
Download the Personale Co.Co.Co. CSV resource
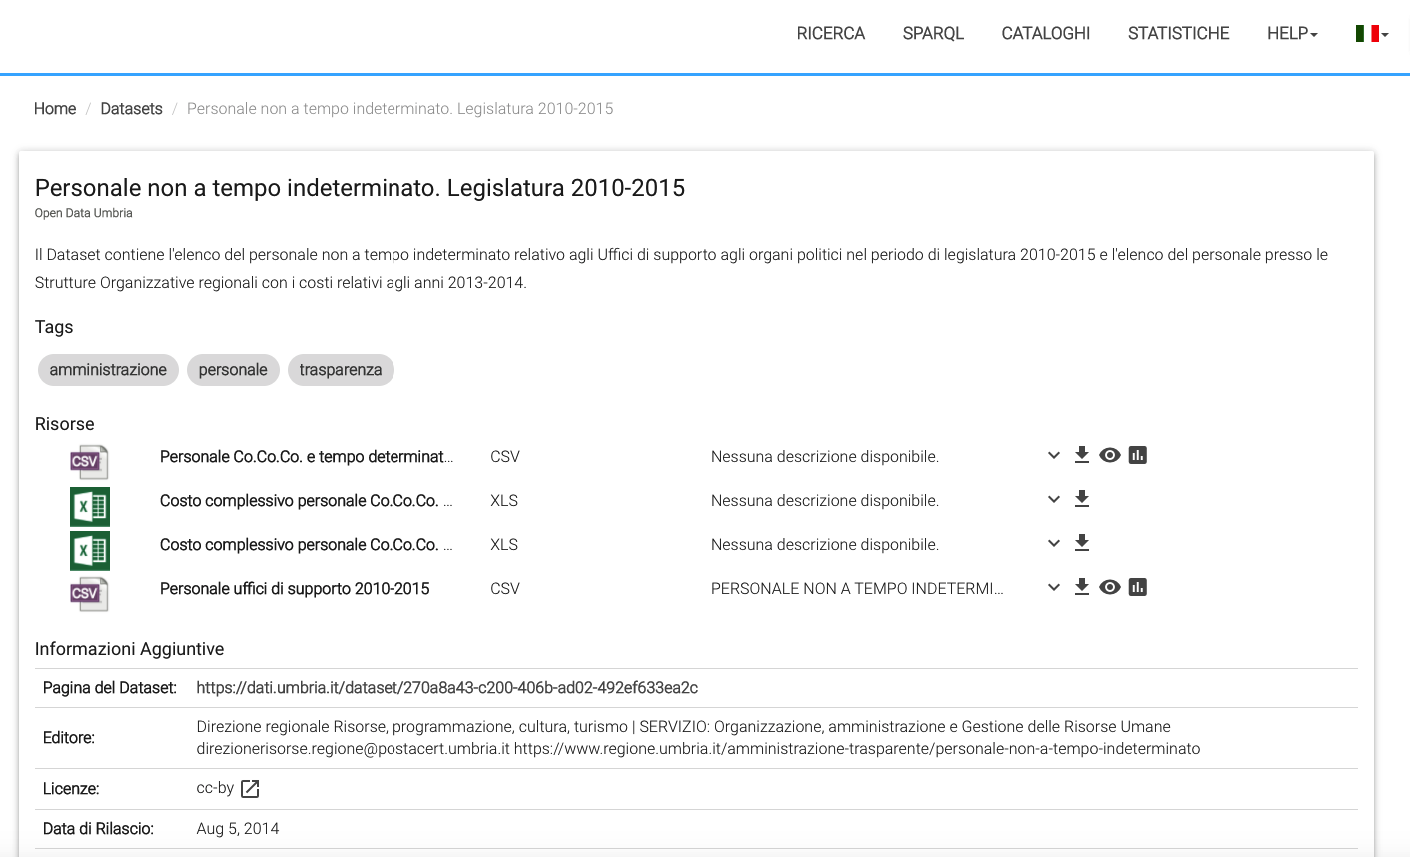point(1081,455)
